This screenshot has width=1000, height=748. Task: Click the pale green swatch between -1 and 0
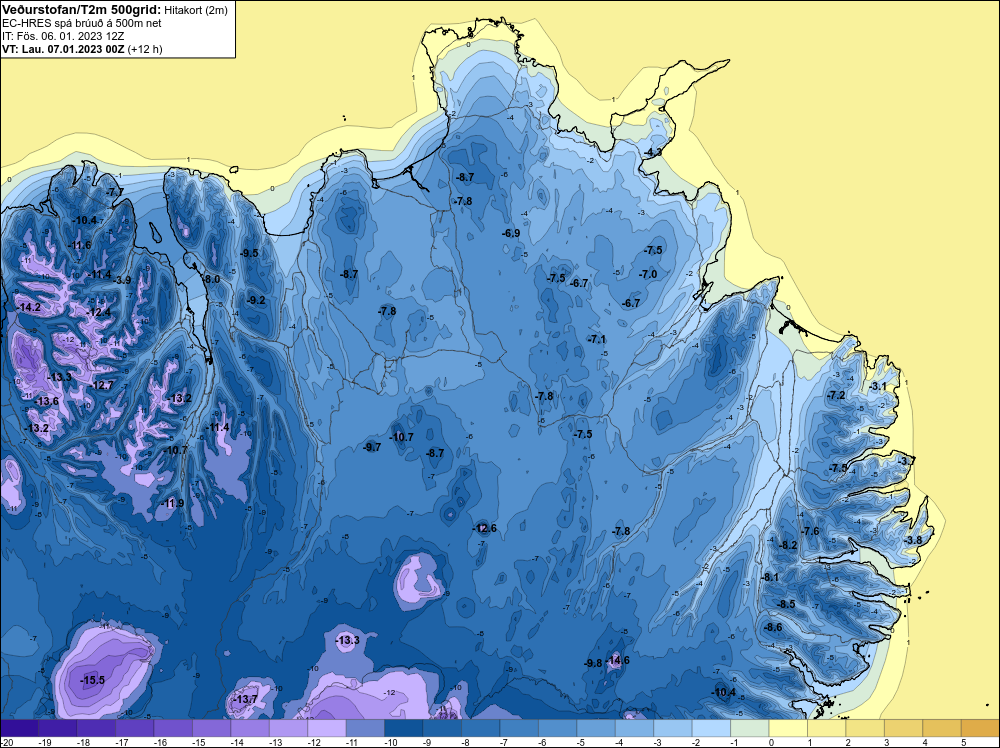pyautogui.click(x=750, y=728)
